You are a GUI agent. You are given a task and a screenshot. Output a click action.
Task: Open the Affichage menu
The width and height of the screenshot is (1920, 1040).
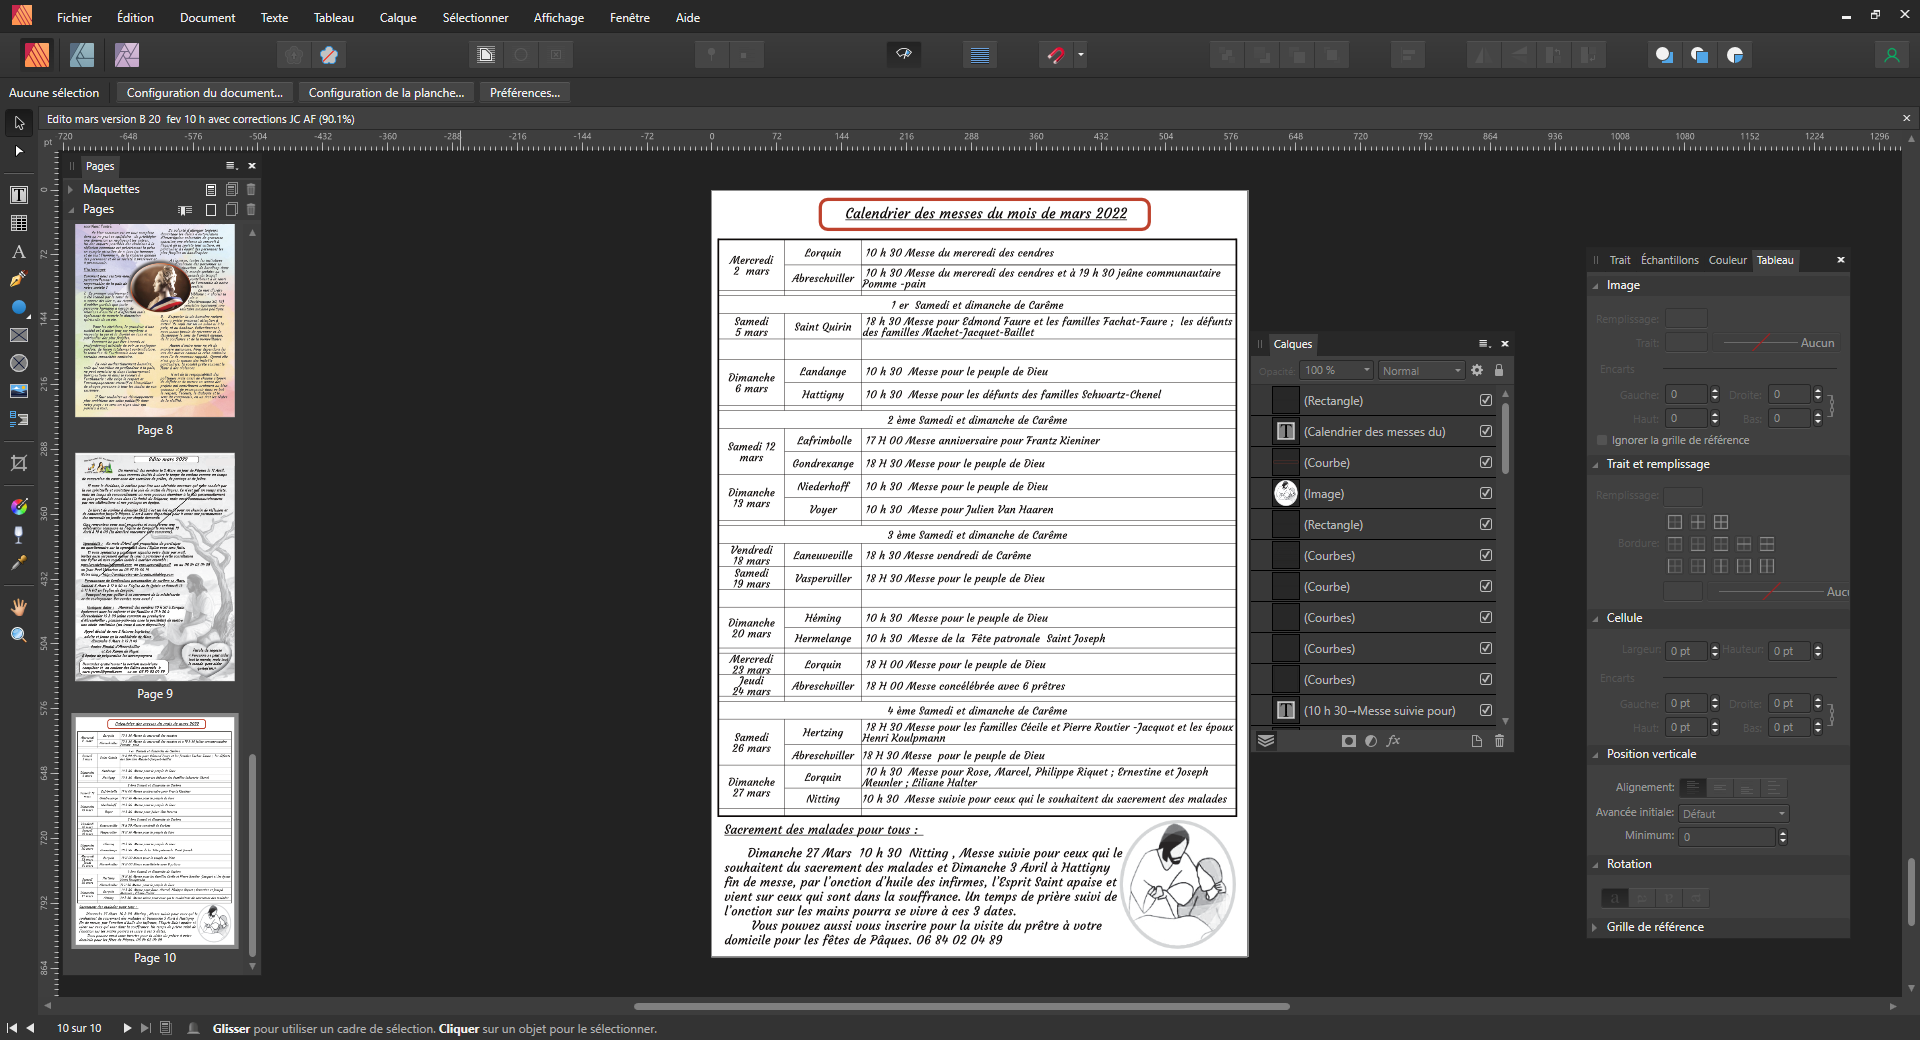(x=559, y=17)
